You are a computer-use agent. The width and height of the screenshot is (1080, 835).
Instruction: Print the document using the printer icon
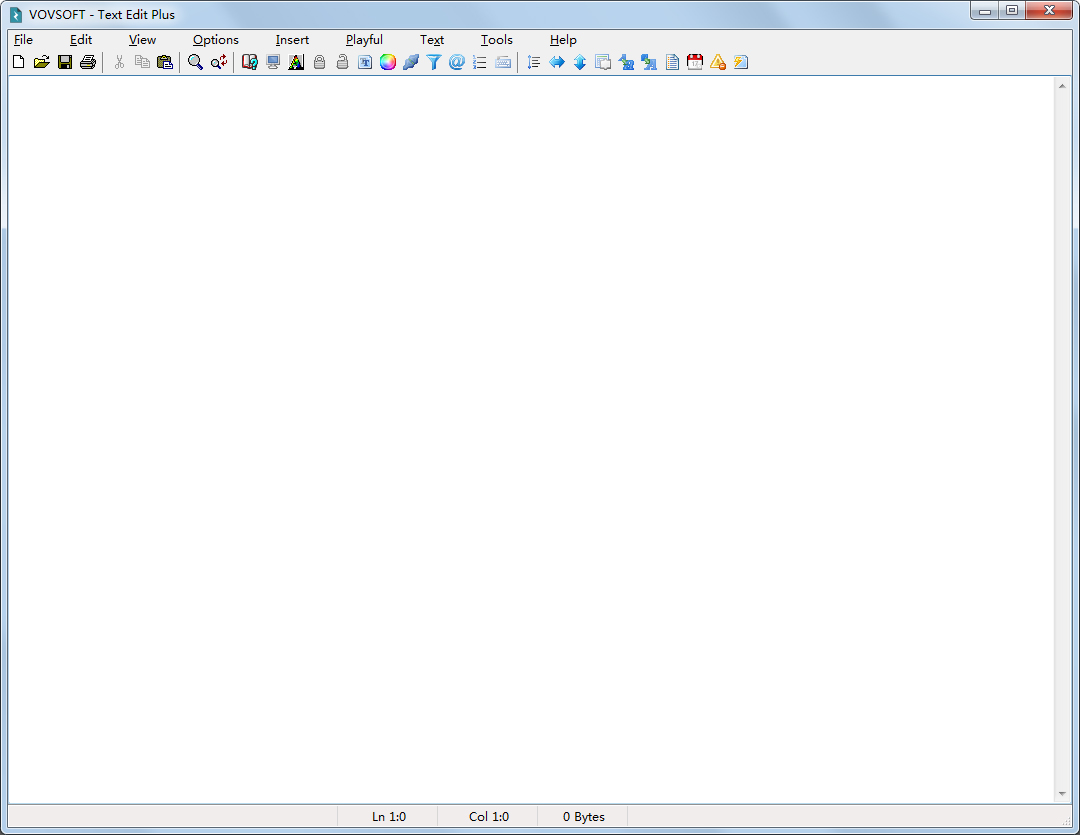pyautogui.click(x=87, y=62)
